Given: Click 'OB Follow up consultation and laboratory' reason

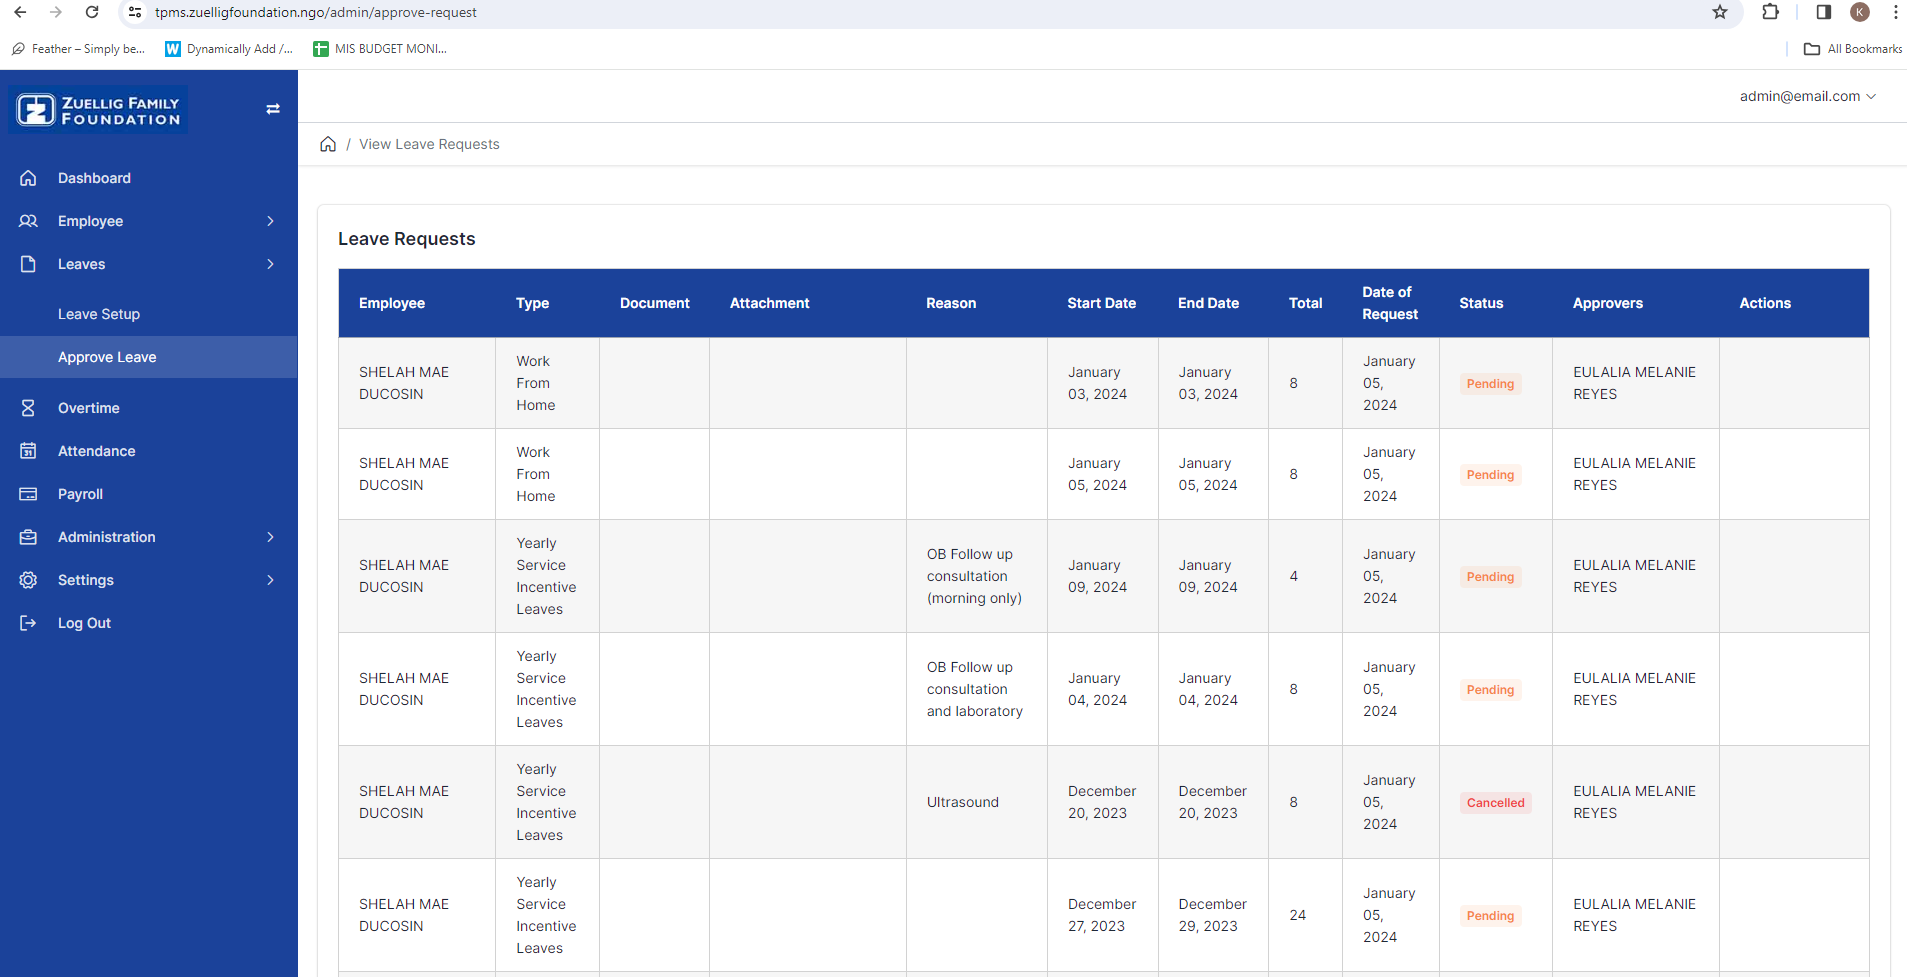Looking at the screenshot, I should (975, 689).
